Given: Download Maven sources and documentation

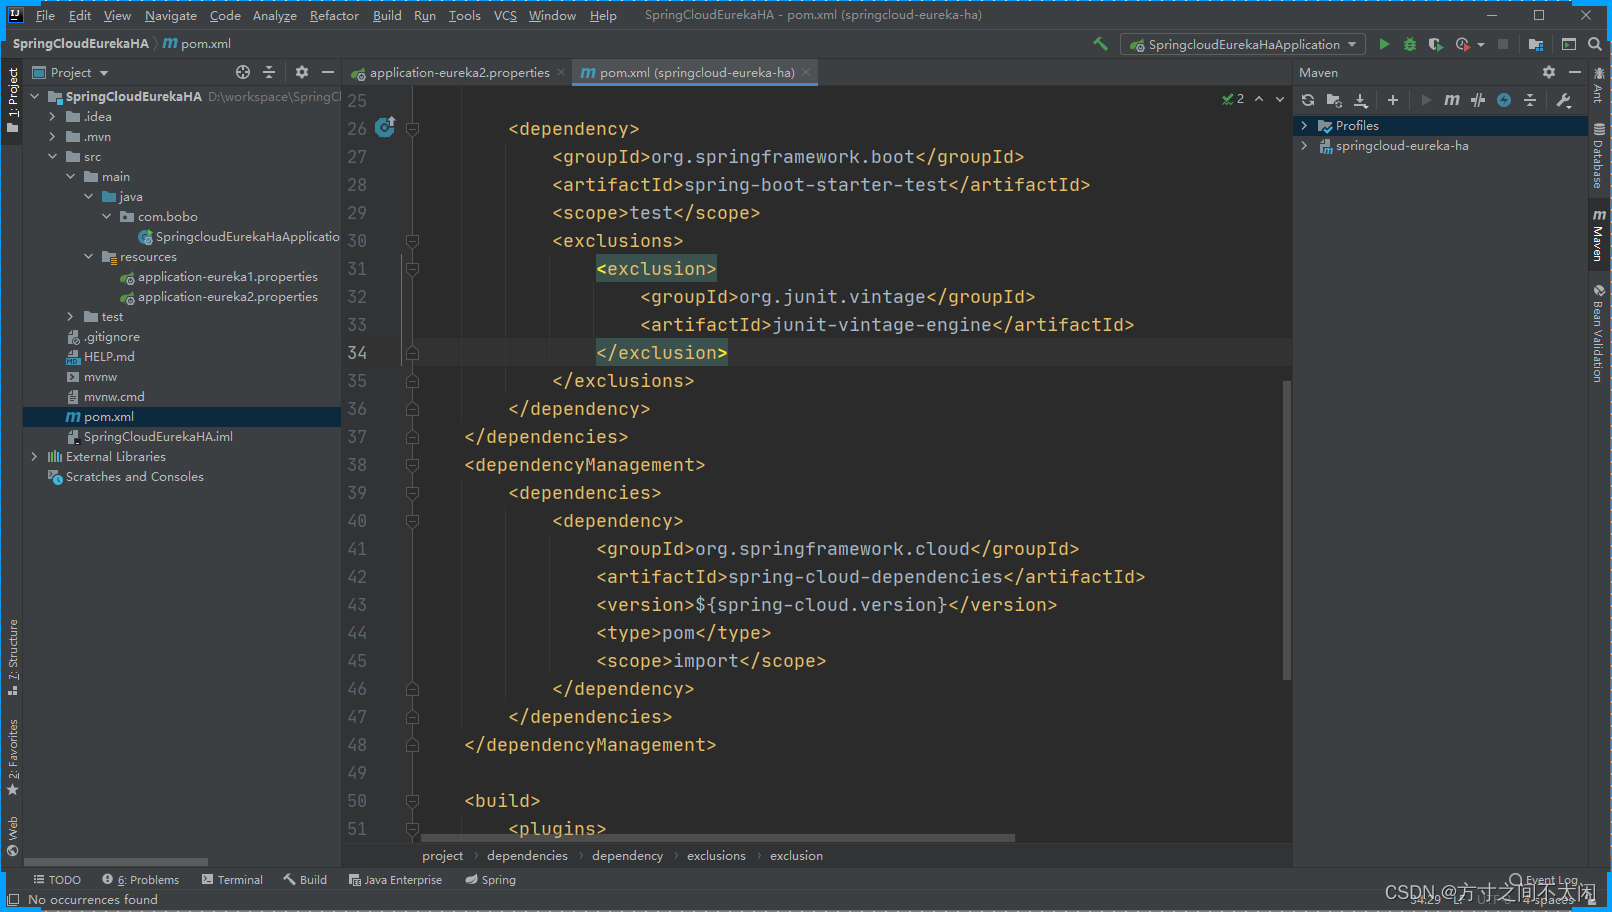Looking at the screenshot, I should tap(1361, 100).
